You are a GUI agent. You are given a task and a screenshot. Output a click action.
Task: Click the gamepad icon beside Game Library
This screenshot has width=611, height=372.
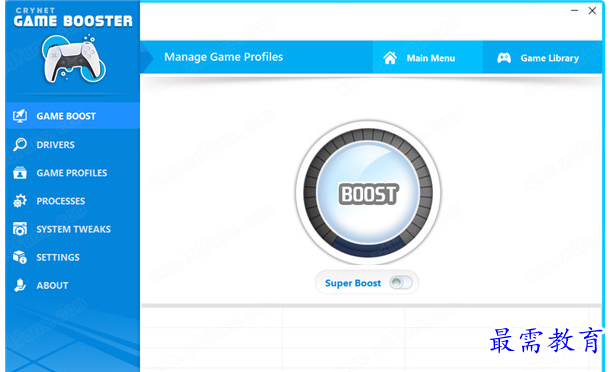click(504, 58)
